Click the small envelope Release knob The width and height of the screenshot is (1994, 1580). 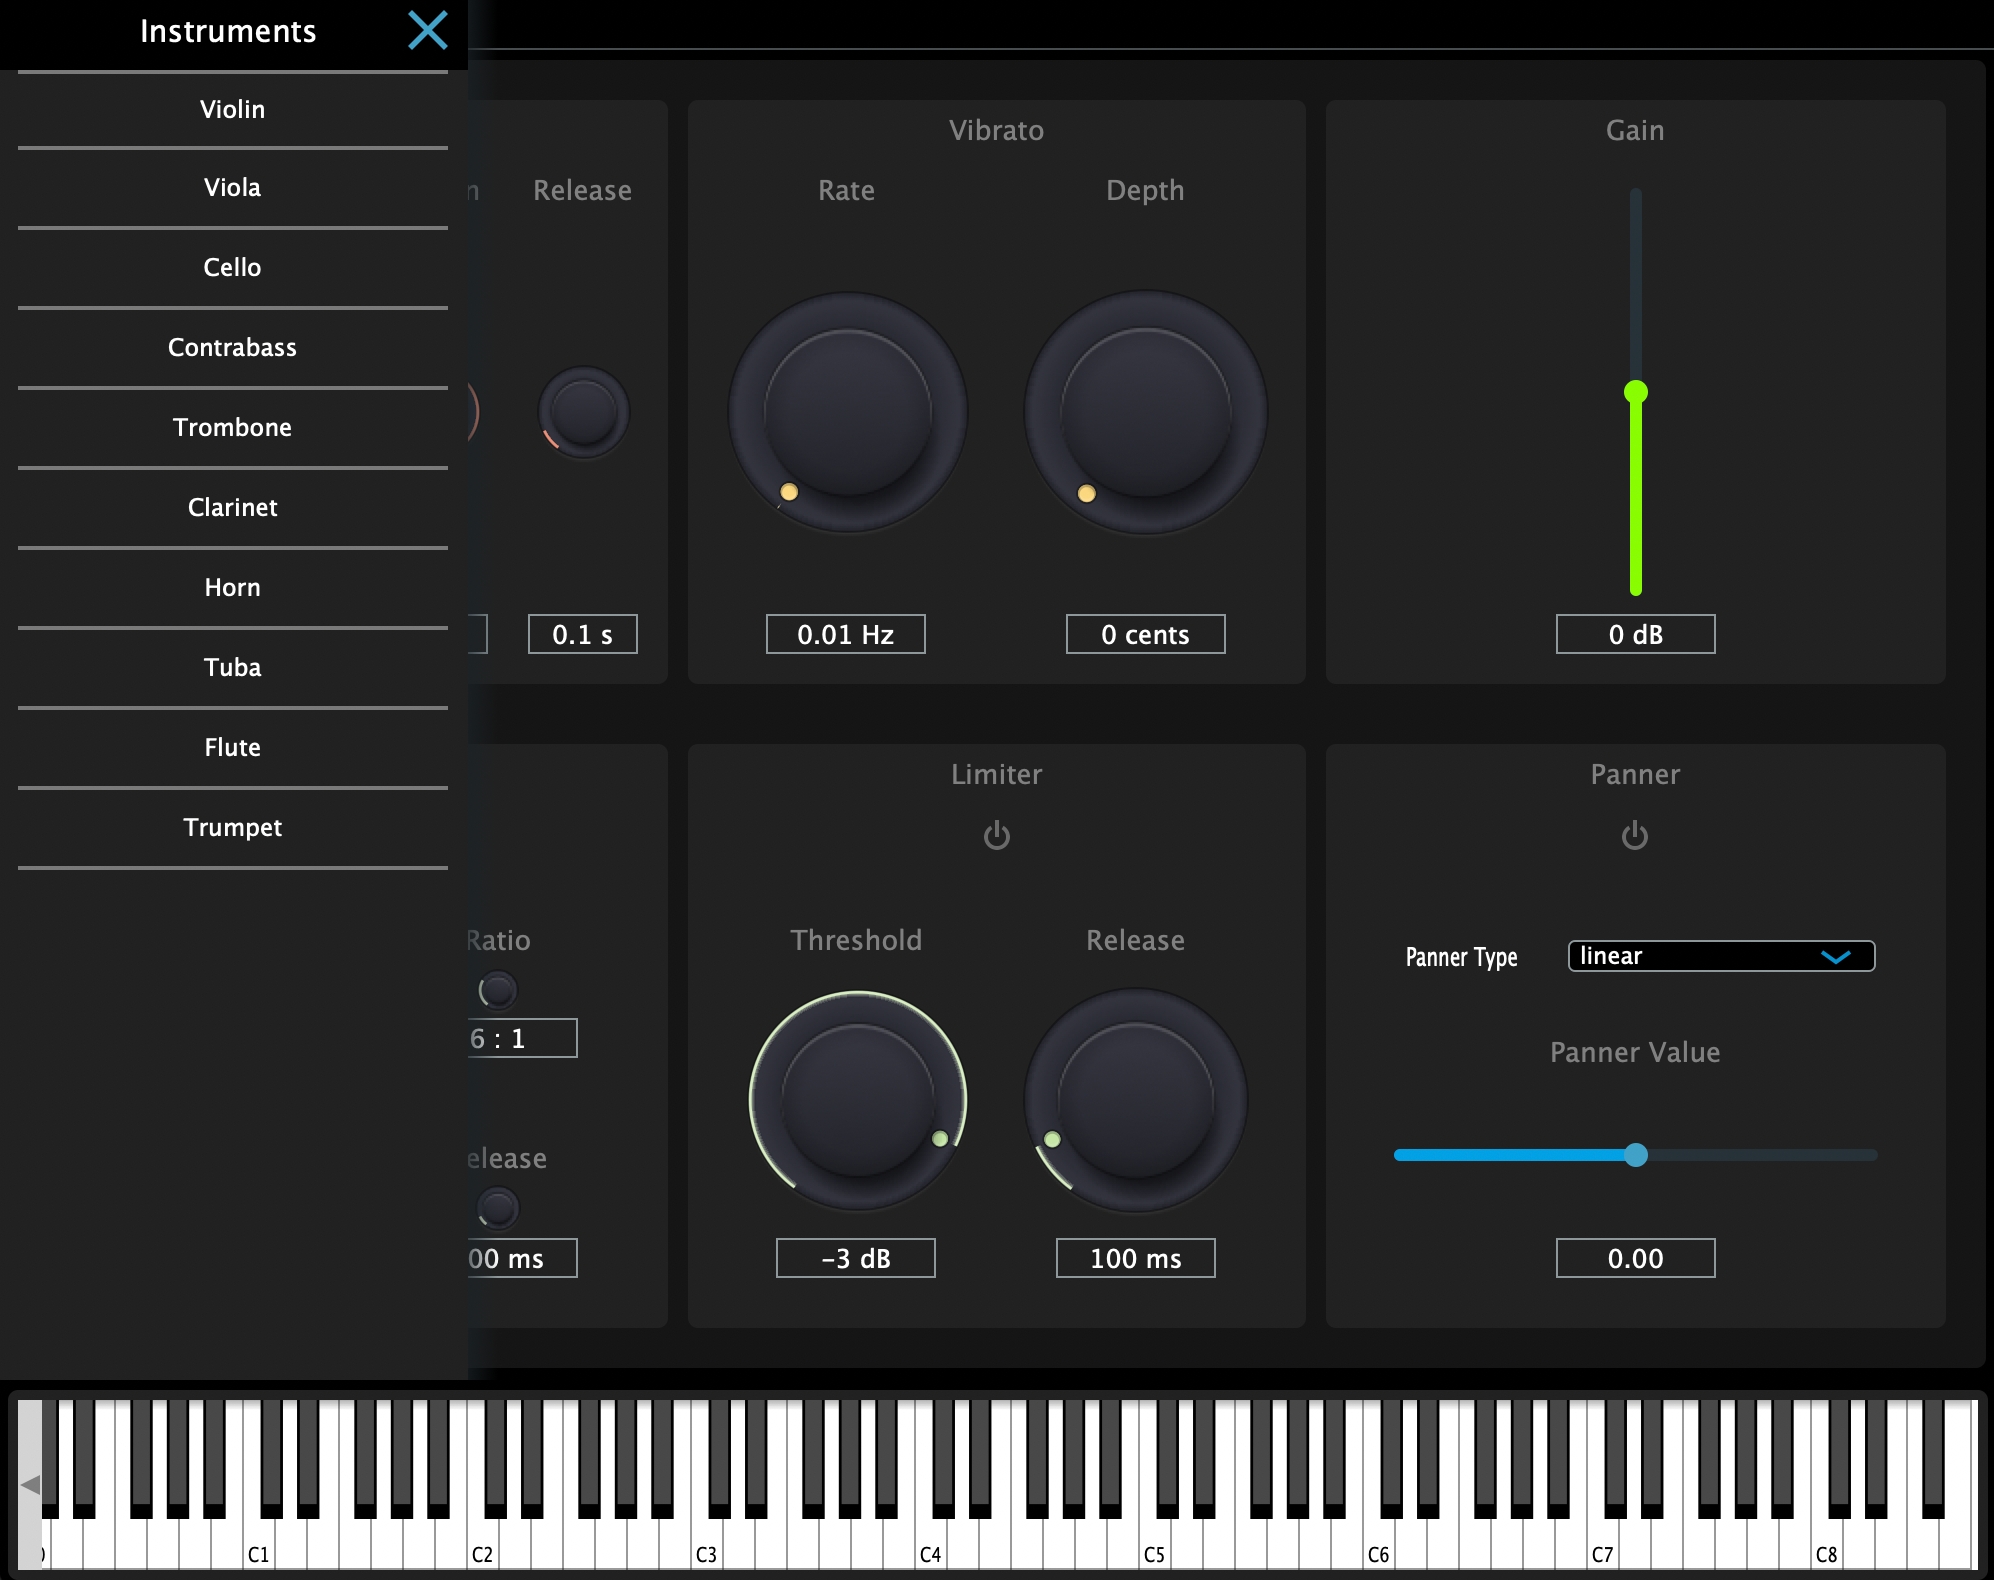click(x=583, y=412)
